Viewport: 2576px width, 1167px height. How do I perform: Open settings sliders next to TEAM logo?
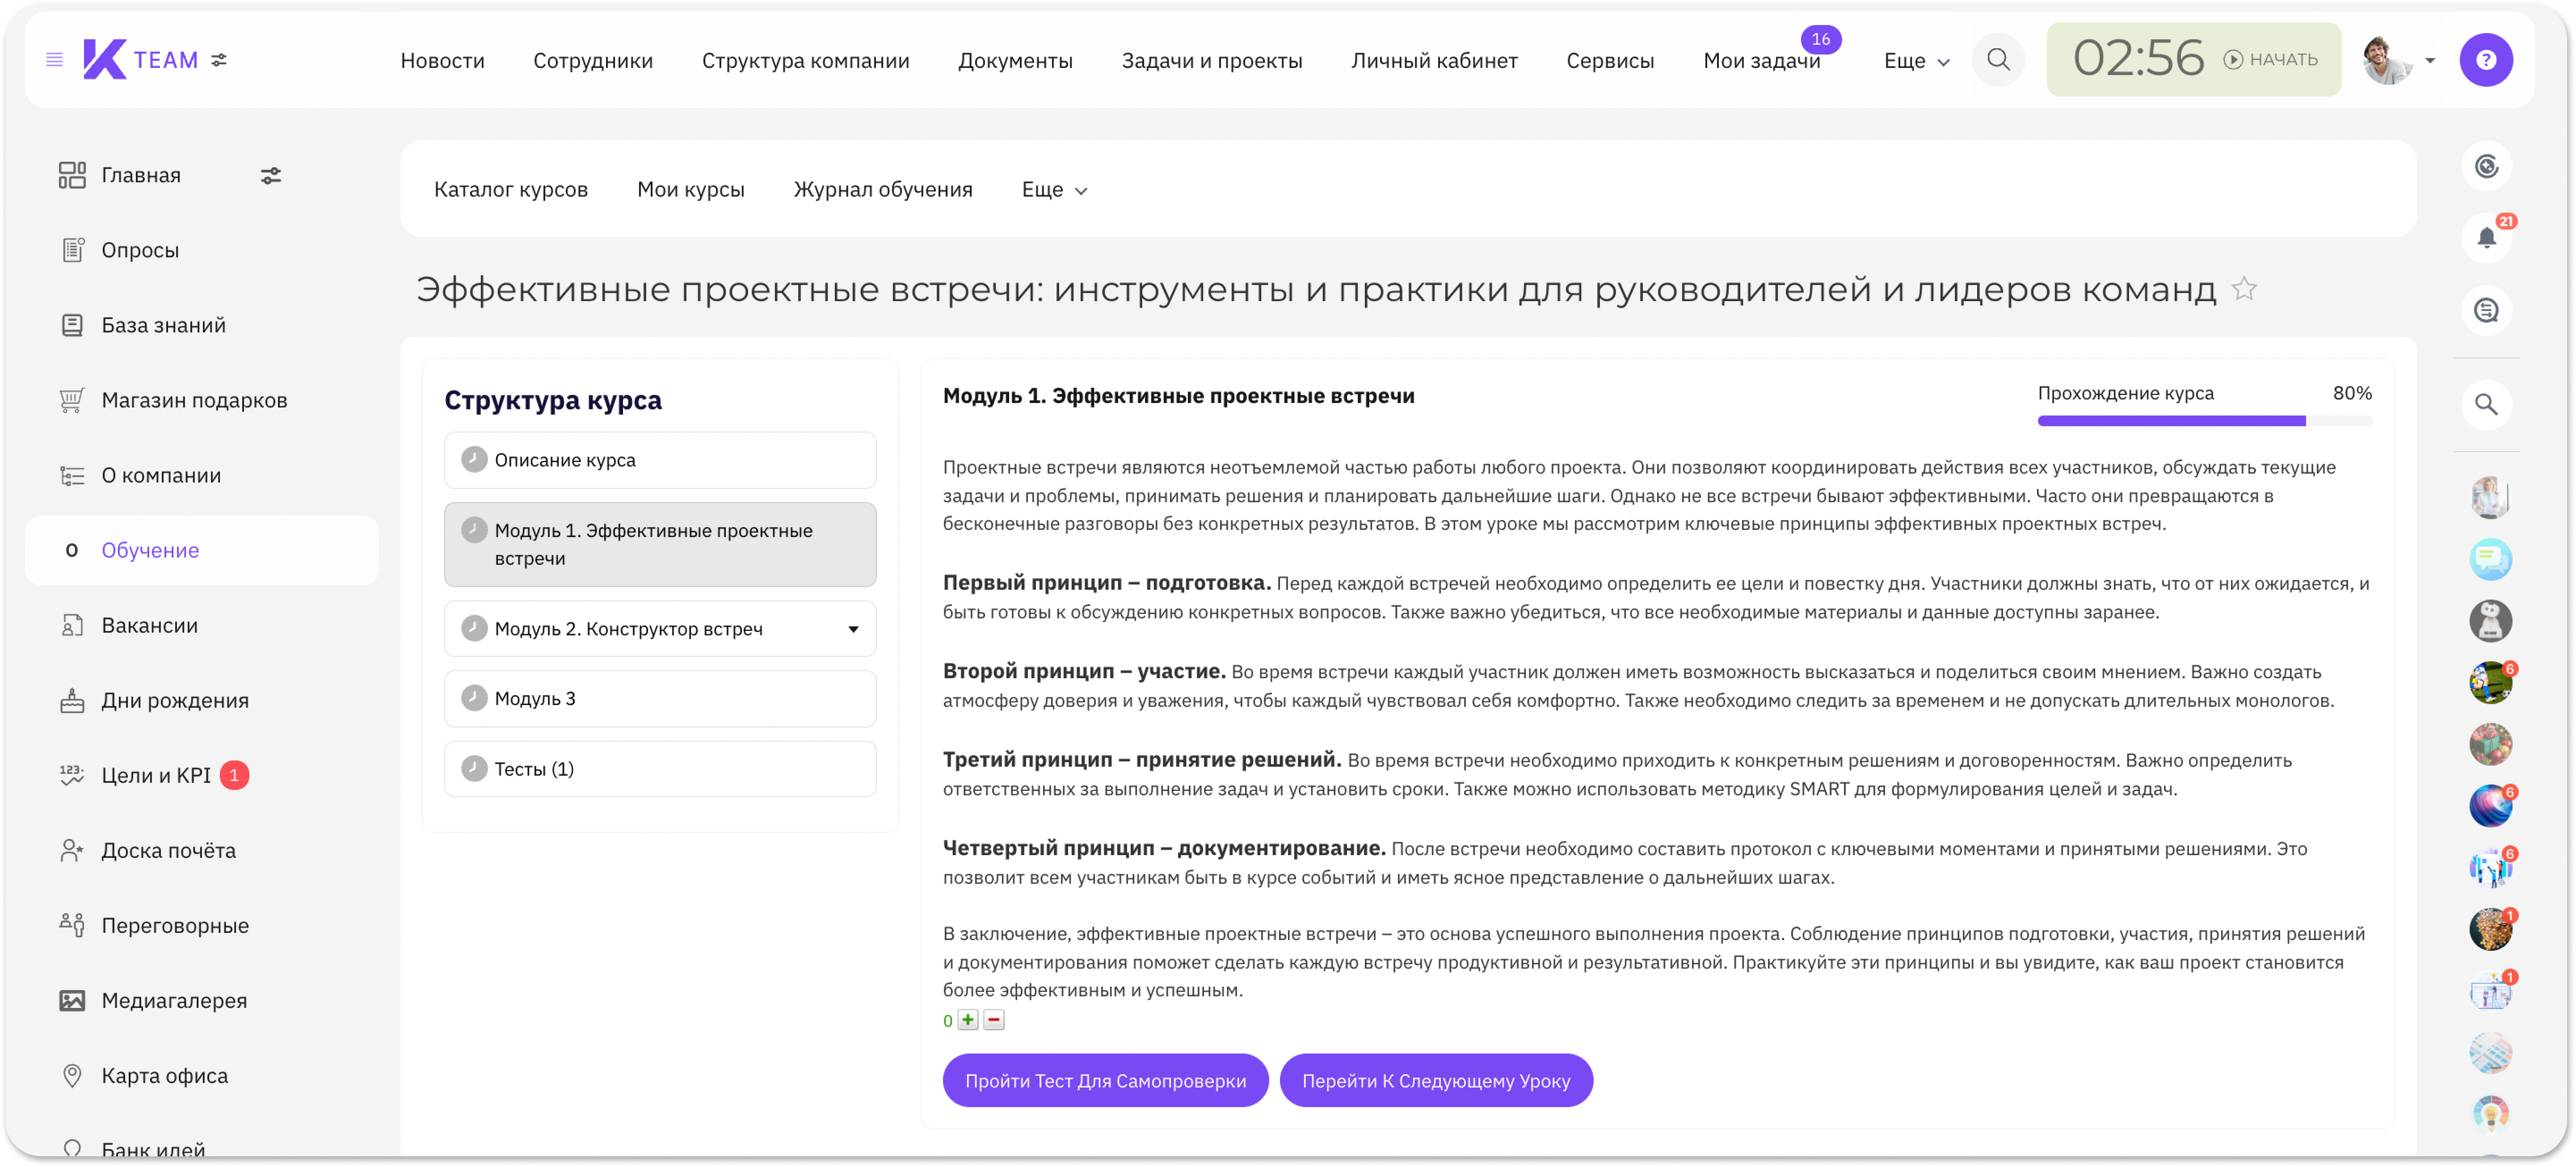pos(219,60)
